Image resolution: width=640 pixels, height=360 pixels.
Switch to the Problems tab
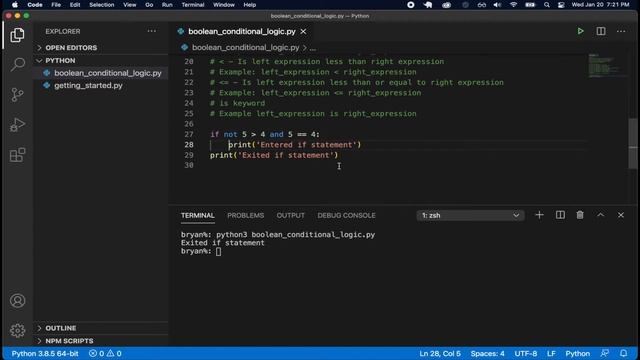245,216
